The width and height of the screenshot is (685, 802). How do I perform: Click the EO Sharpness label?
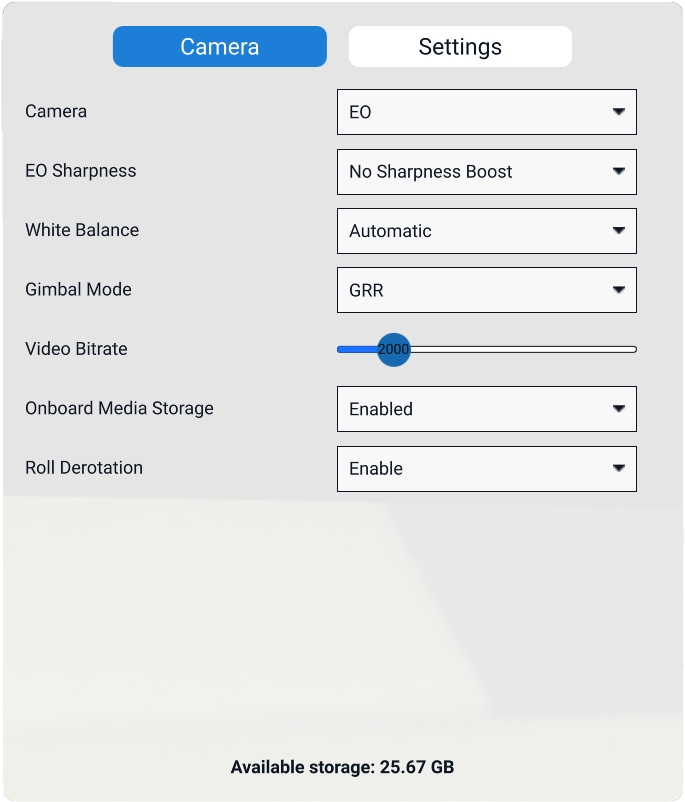click(80, 171)
